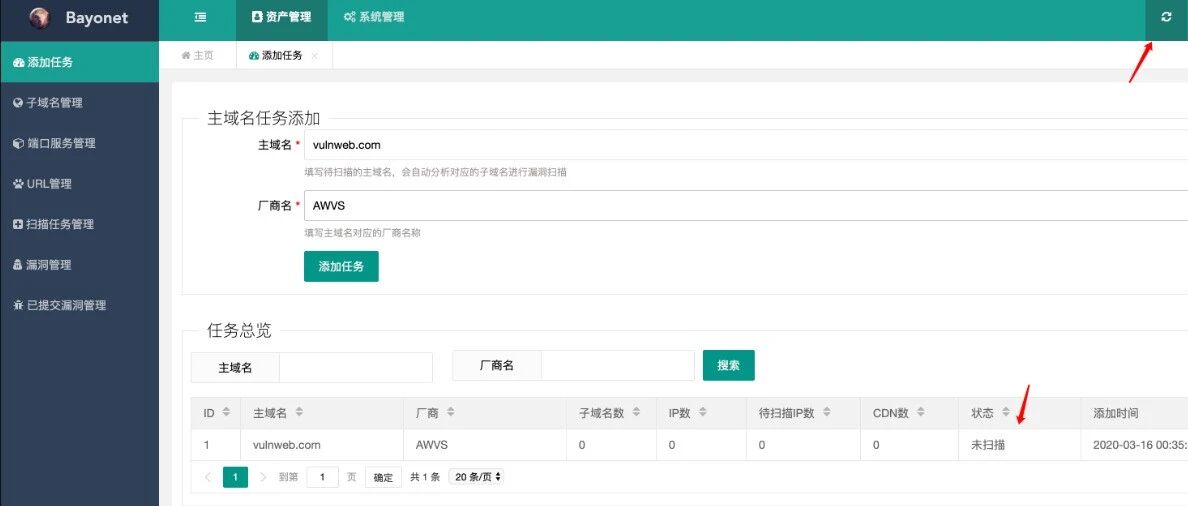This screenshot has width=1188, height=506.
Task: Open 已提交漏洞管理 in the sidebar
Action: point(80,305)
